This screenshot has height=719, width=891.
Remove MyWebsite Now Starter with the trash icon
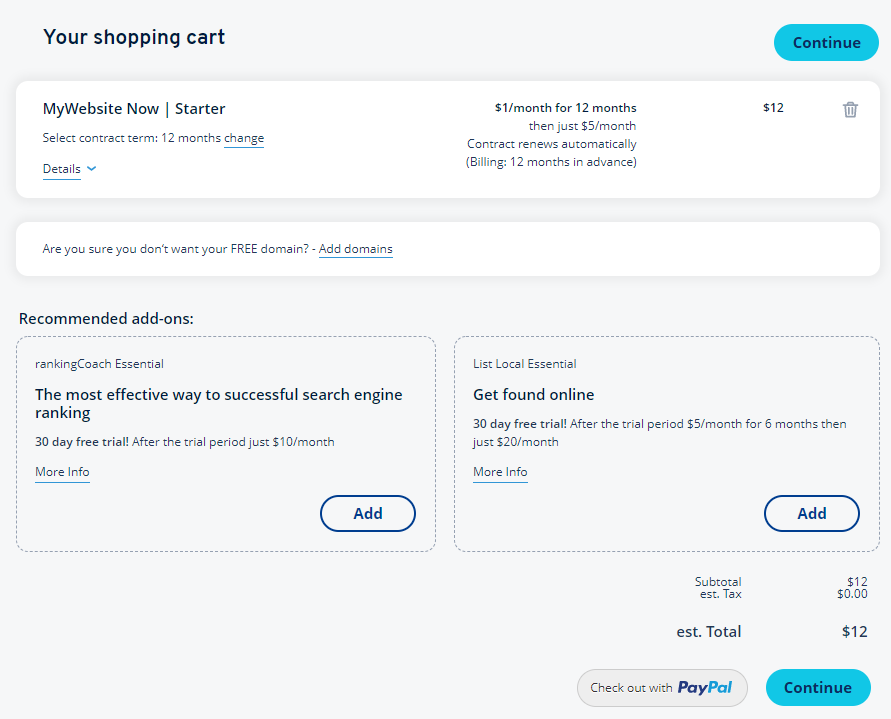[x=850, y=109]
